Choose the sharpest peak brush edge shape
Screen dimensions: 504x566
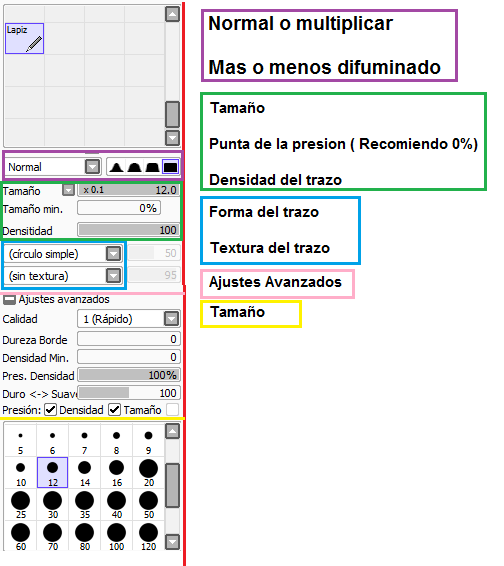(116, 167)
